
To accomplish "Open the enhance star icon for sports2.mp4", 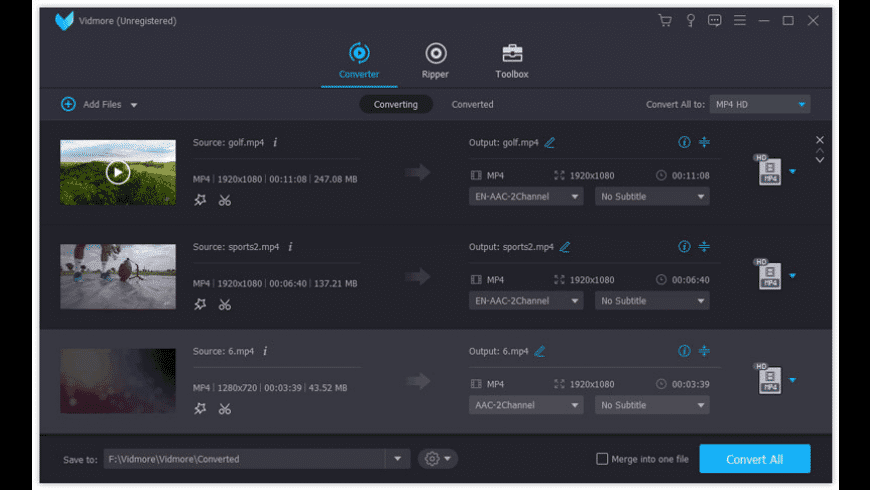I will point(200,304).
